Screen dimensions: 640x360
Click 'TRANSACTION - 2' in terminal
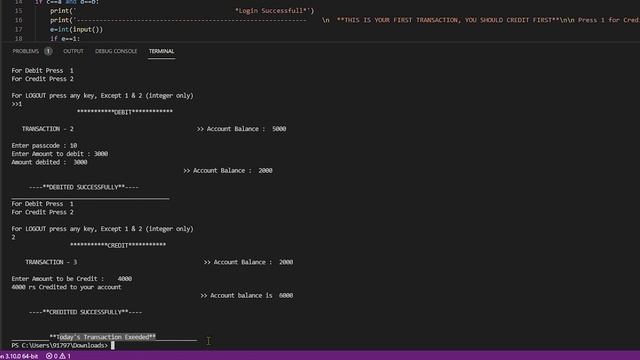pos(48,129)
